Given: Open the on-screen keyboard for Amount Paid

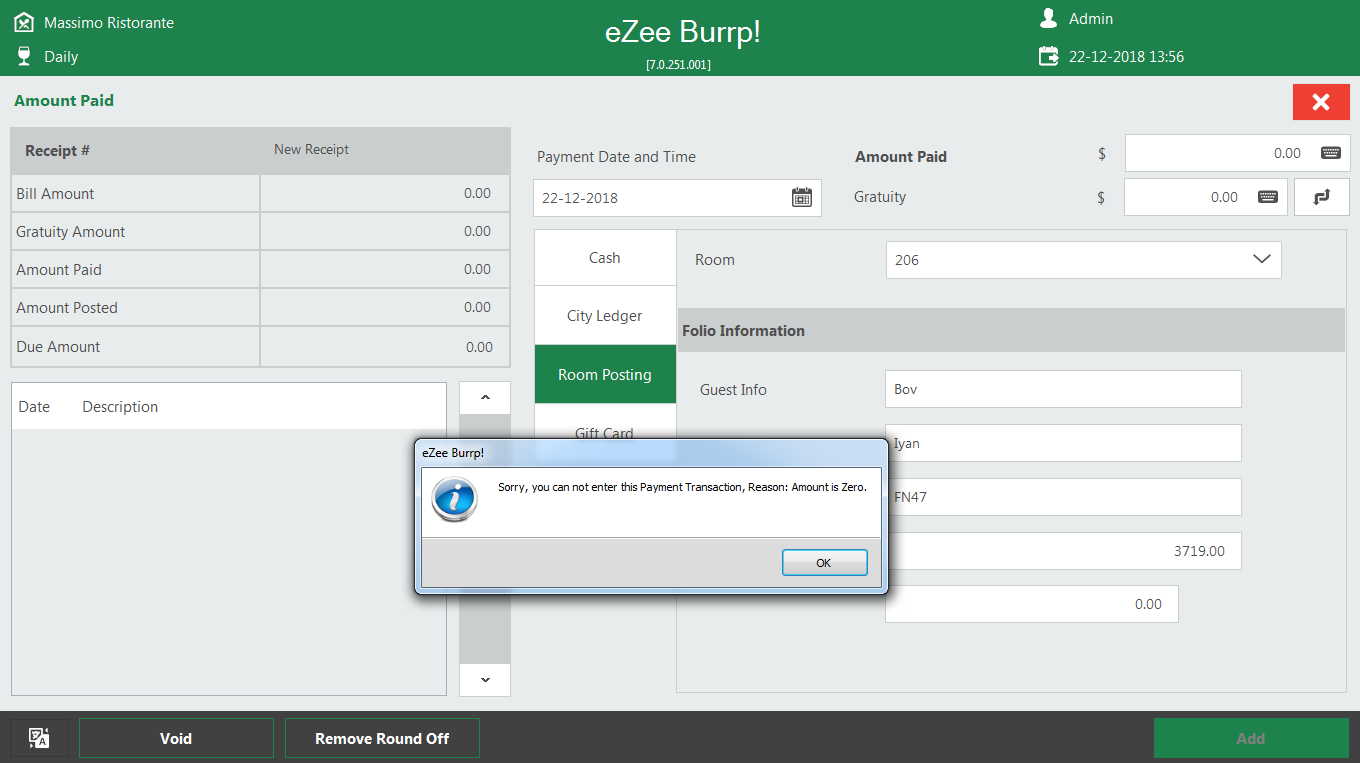Looking at the screenshot, I should pyautogui.click(x=1331, y=153).
